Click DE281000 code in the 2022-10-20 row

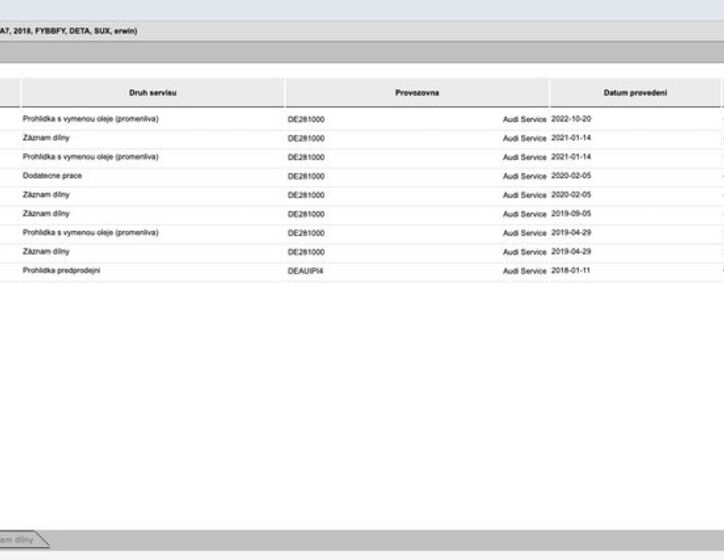pyautogui.click(x=306, y=119)
